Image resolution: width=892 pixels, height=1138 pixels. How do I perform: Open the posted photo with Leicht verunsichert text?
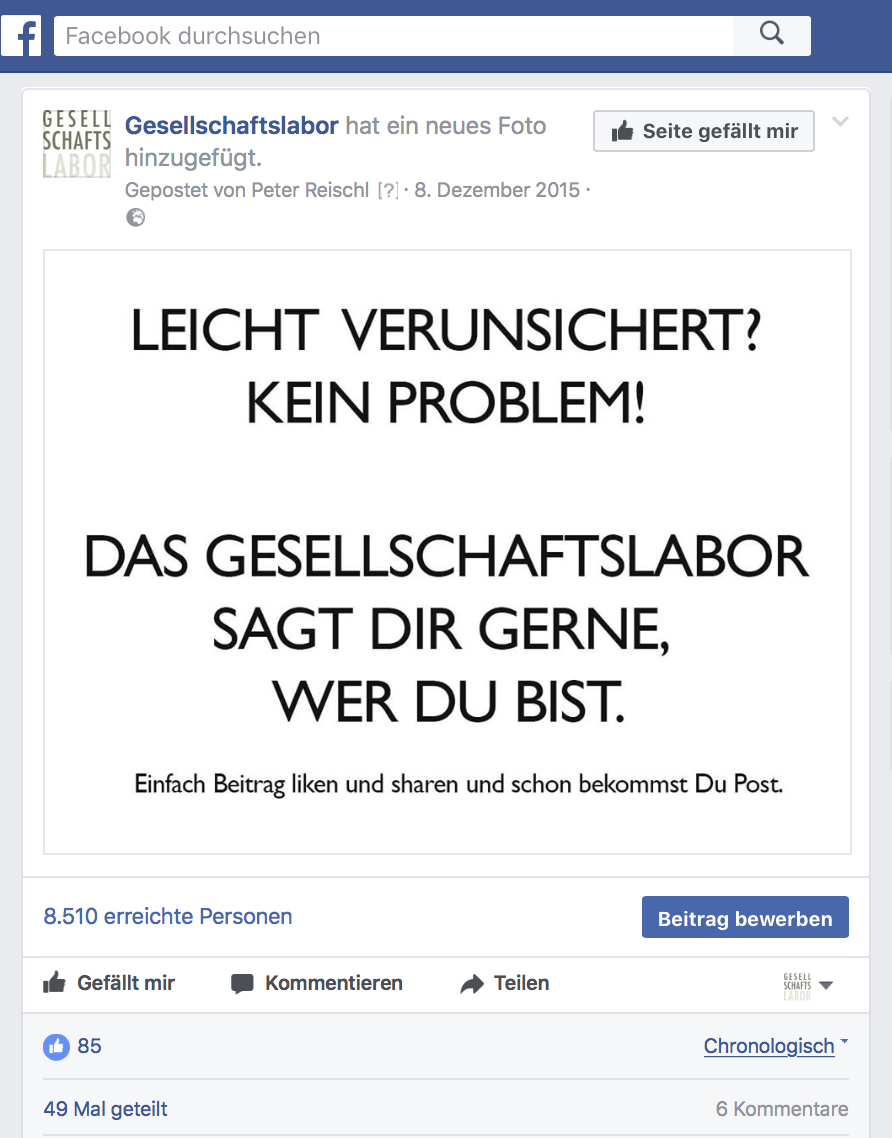[x=447, y=552]
